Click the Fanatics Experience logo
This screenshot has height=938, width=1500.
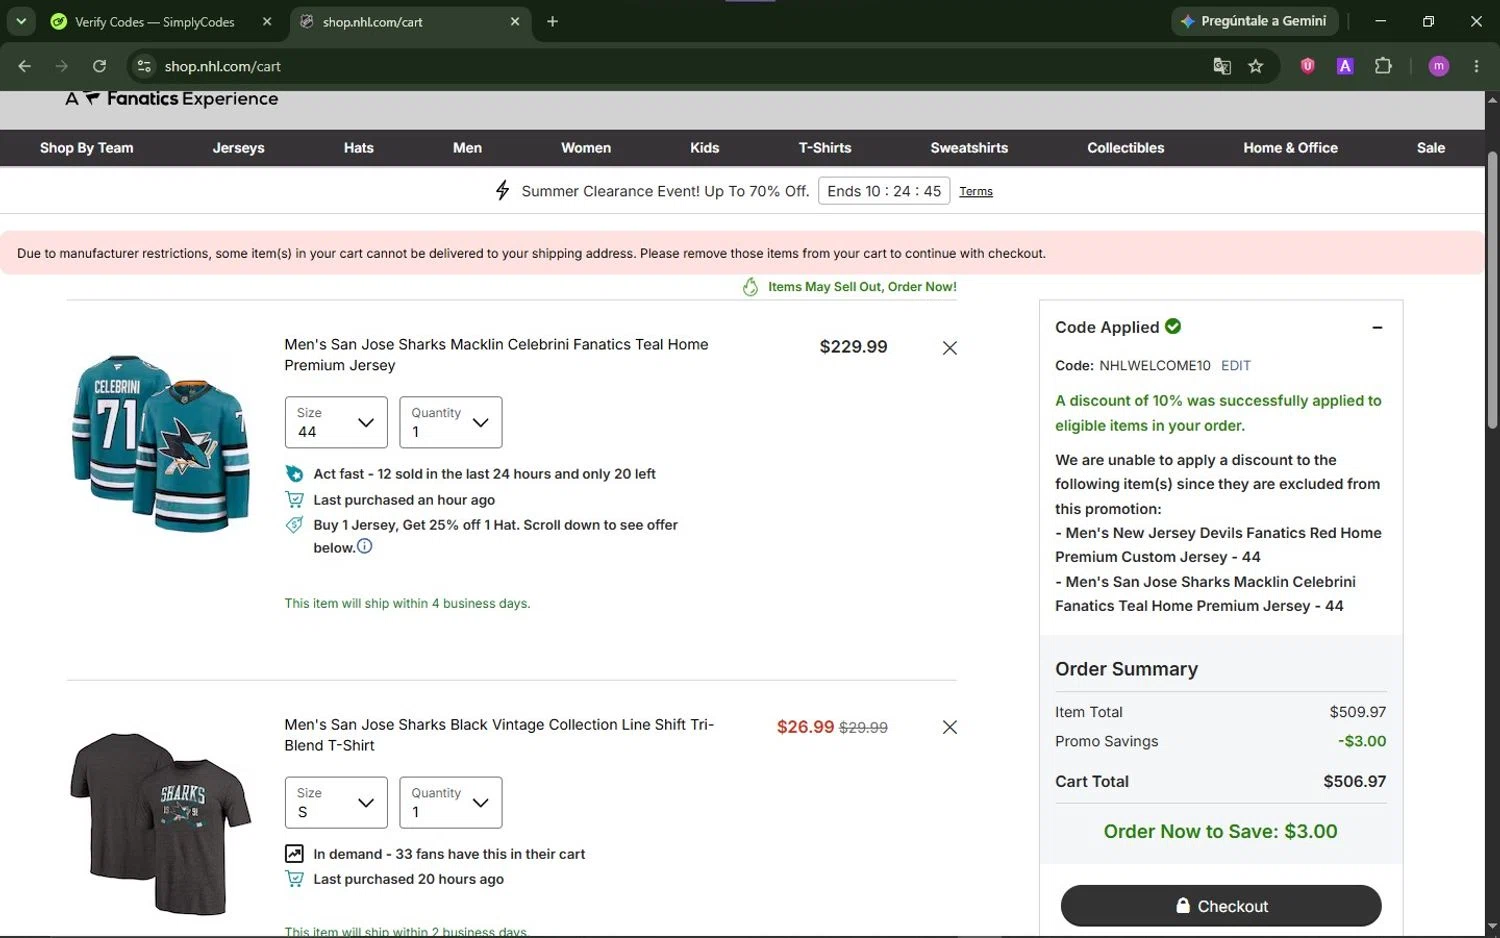pyautogui.click(x=172, y=99)
